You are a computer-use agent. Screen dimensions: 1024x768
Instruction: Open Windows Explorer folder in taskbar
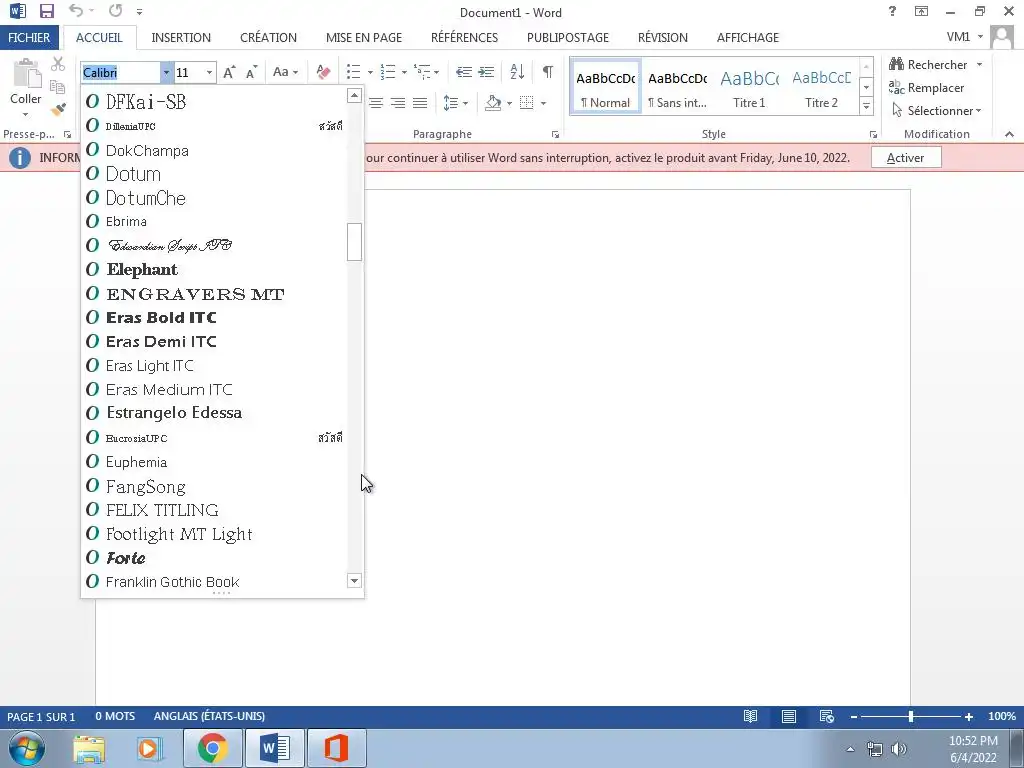tap(89, 748)
